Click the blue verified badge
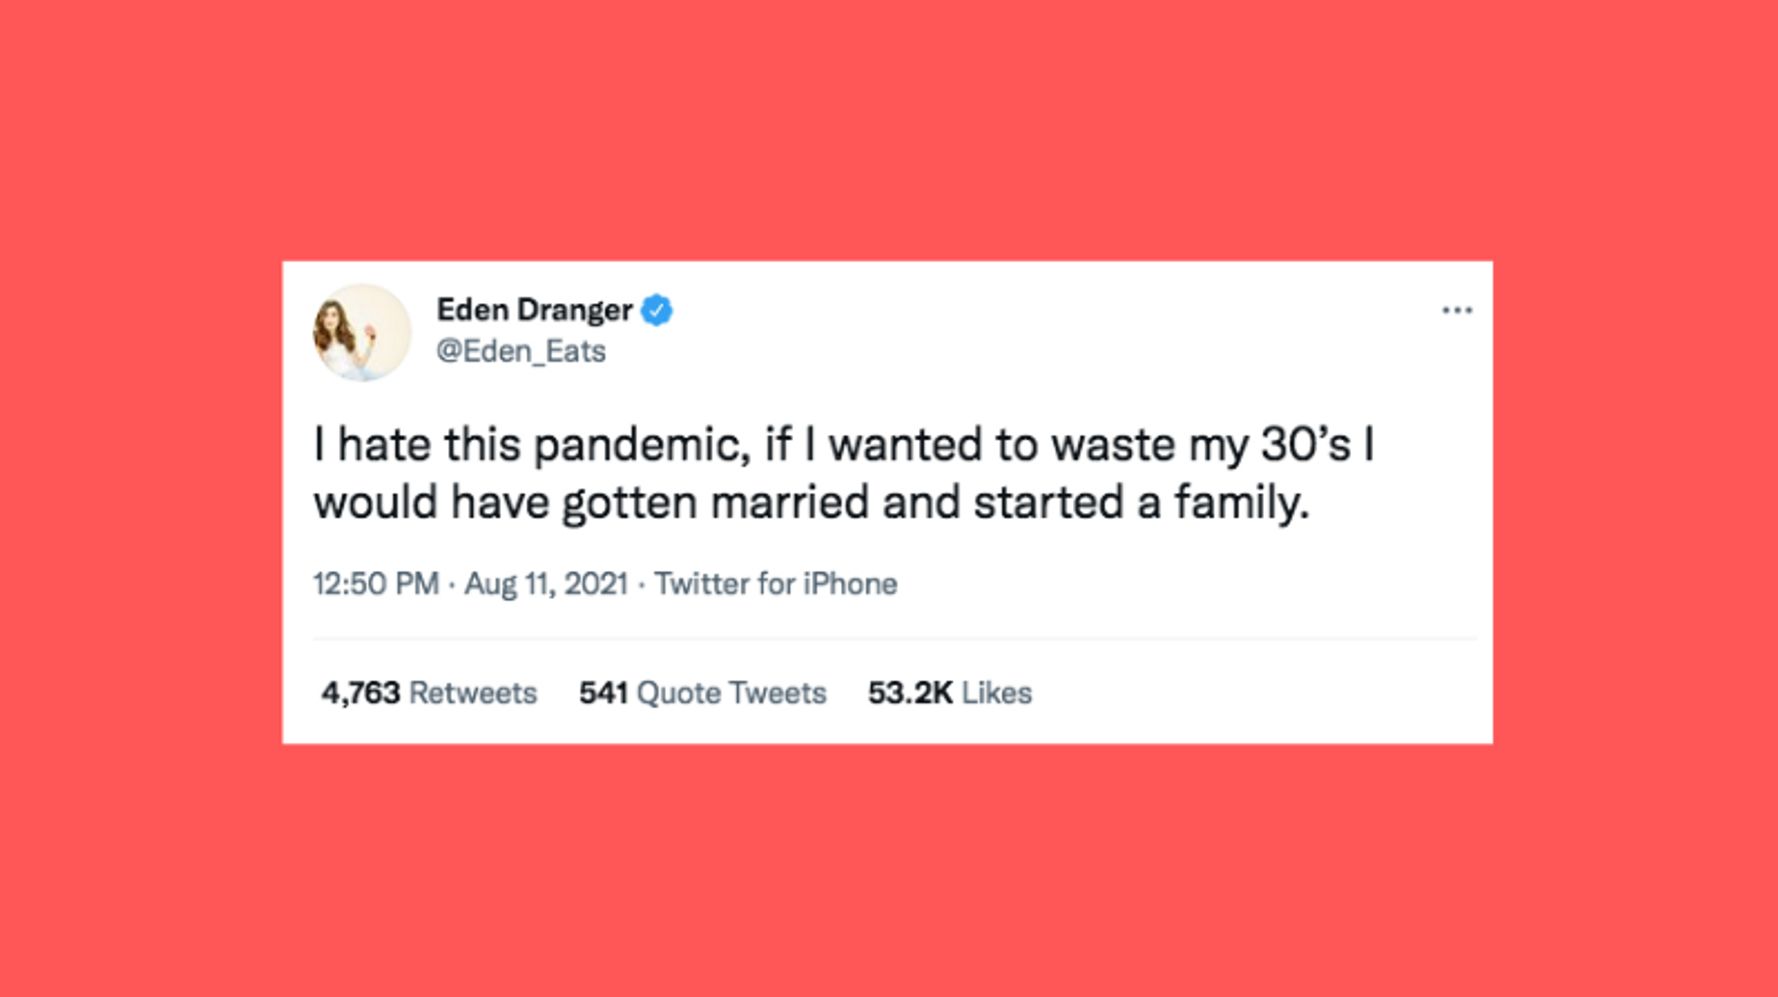Screen dimensions: 1778x997 (657, 311)
